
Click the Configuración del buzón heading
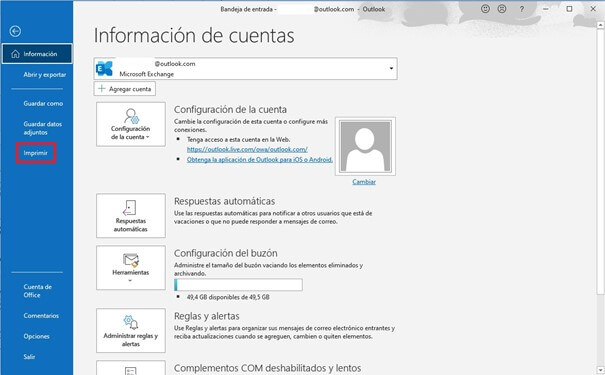click(x=225, y=253)
